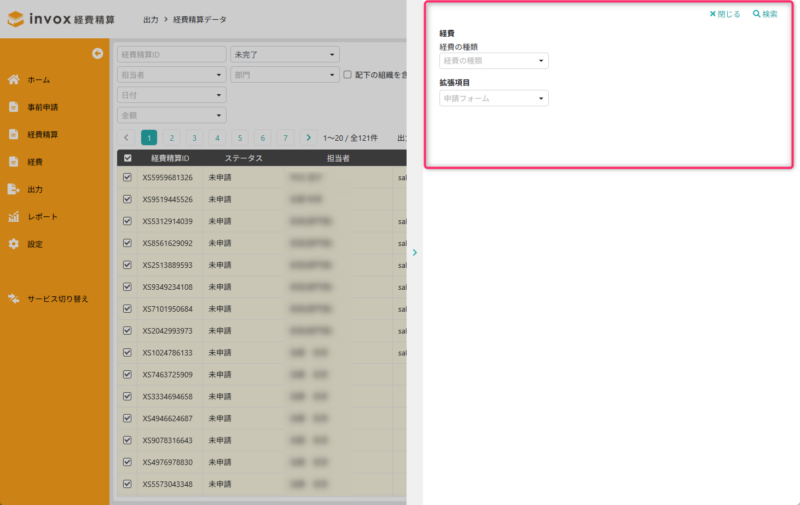Screen dimensions: 800x505
Task: Click the panel collapse chevron divider
Action: [415, 252]
